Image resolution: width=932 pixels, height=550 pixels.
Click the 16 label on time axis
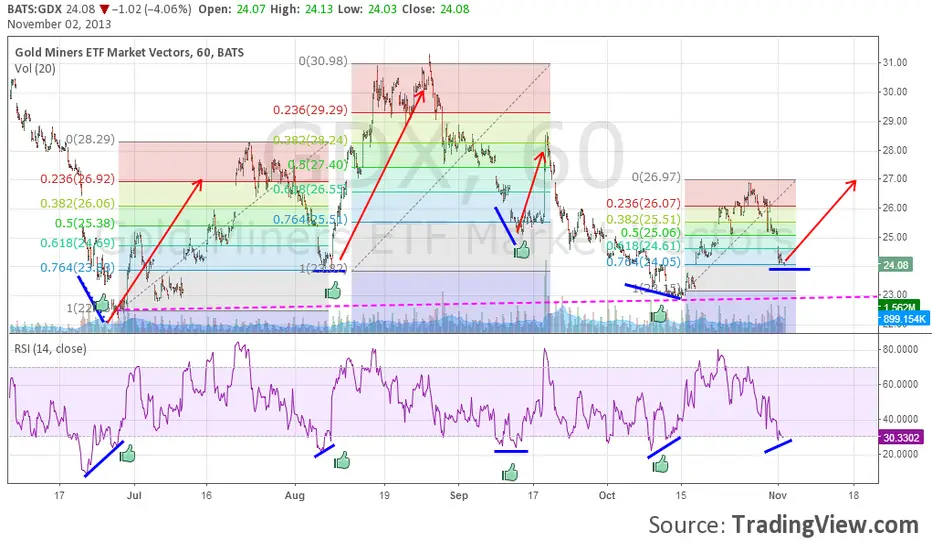pyautogui.click(x=206, y=495)
